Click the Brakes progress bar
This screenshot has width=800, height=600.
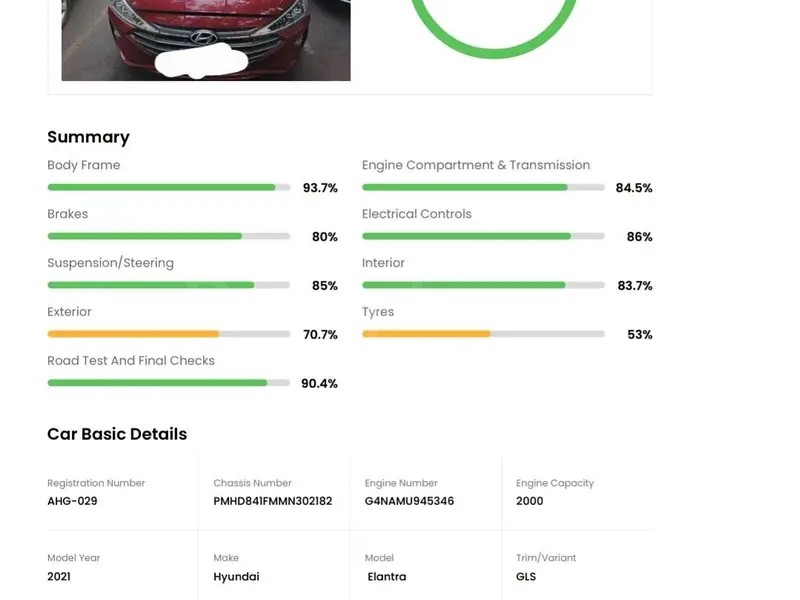tap(168, 236)
